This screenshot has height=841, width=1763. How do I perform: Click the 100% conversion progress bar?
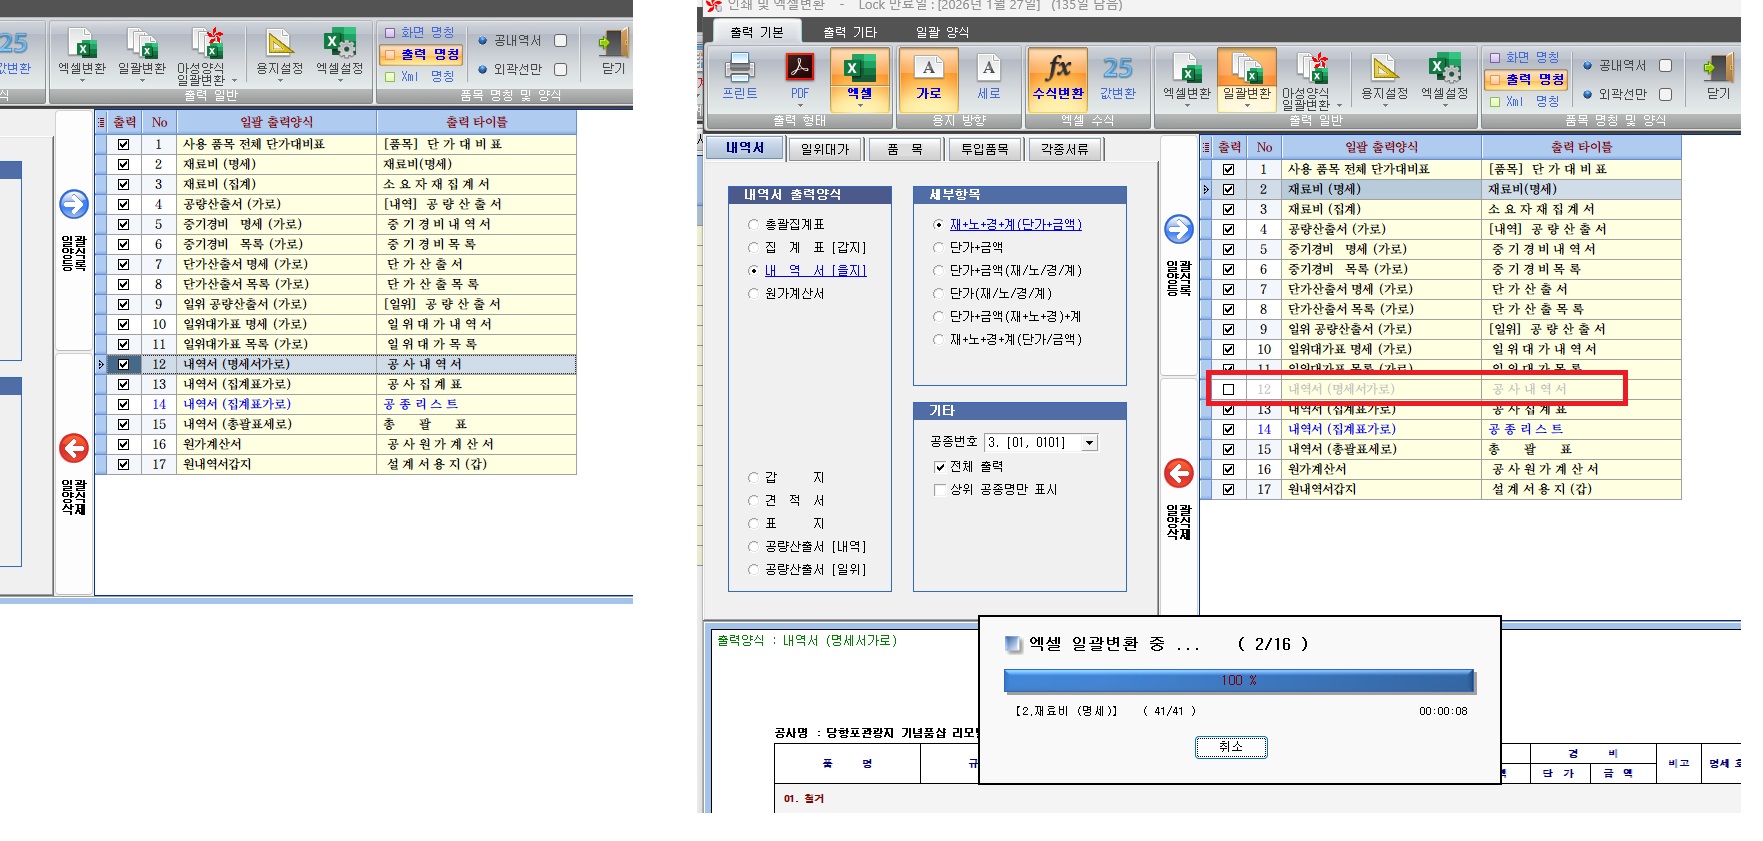1238,681
